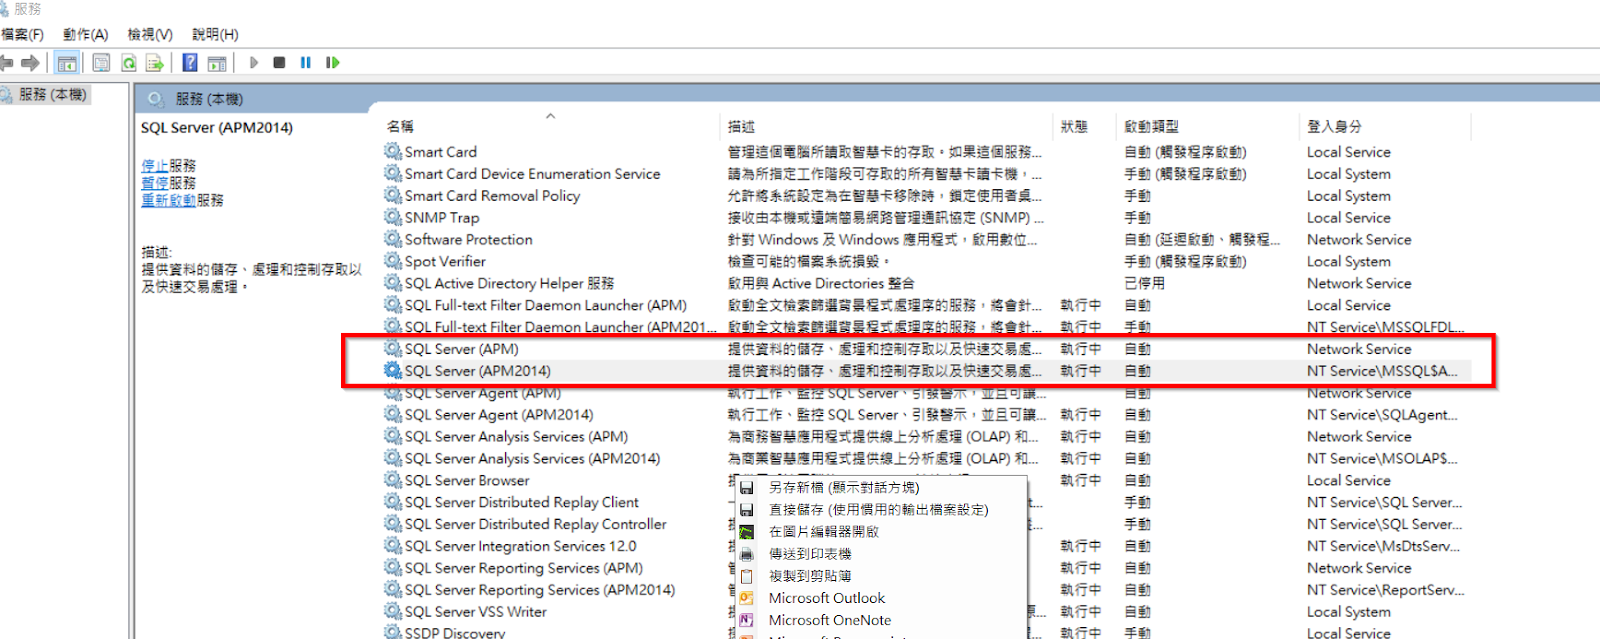Click gear icon of SQL Server VSS Writer
The height and width of the screenshot is (639, 1600).
[393, 611]
